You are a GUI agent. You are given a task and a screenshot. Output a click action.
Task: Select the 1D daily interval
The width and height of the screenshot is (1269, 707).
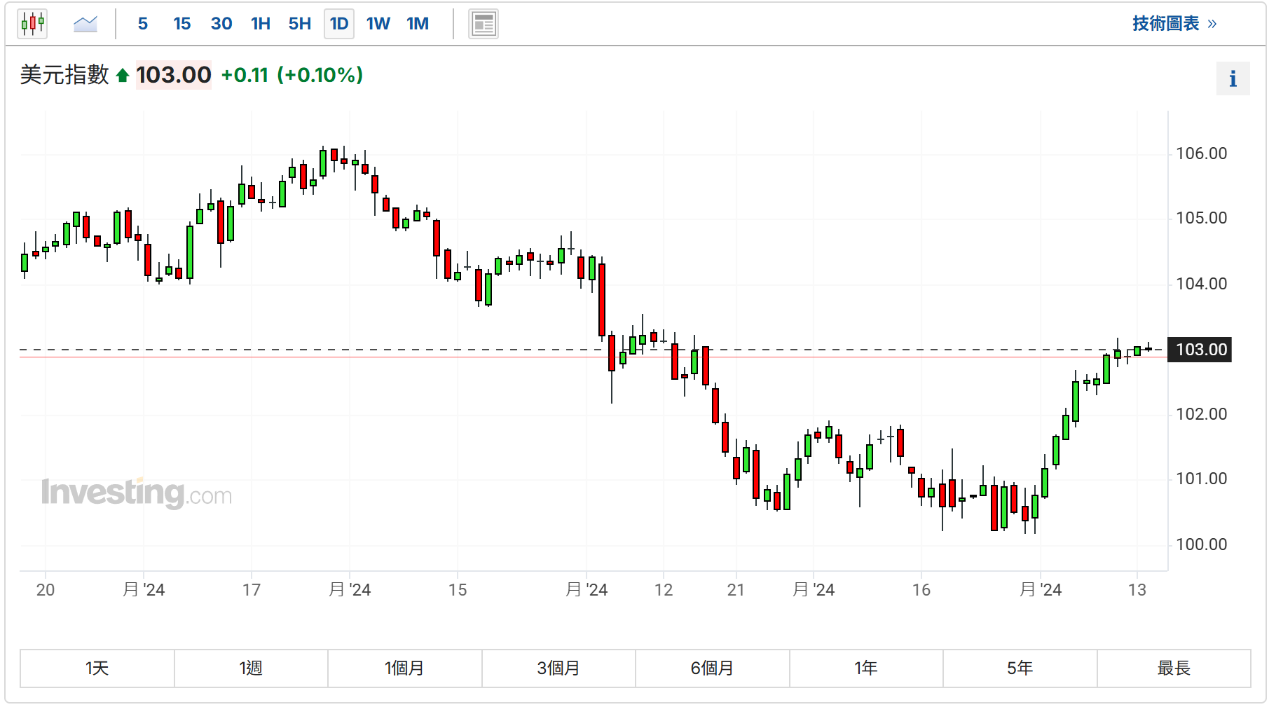(339, 23)
